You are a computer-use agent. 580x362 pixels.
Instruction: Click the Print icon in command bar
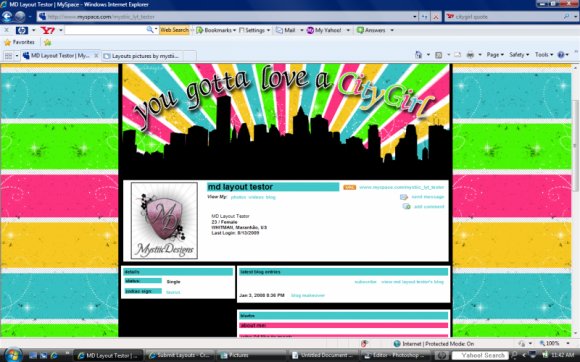click(x=470, y=55)
